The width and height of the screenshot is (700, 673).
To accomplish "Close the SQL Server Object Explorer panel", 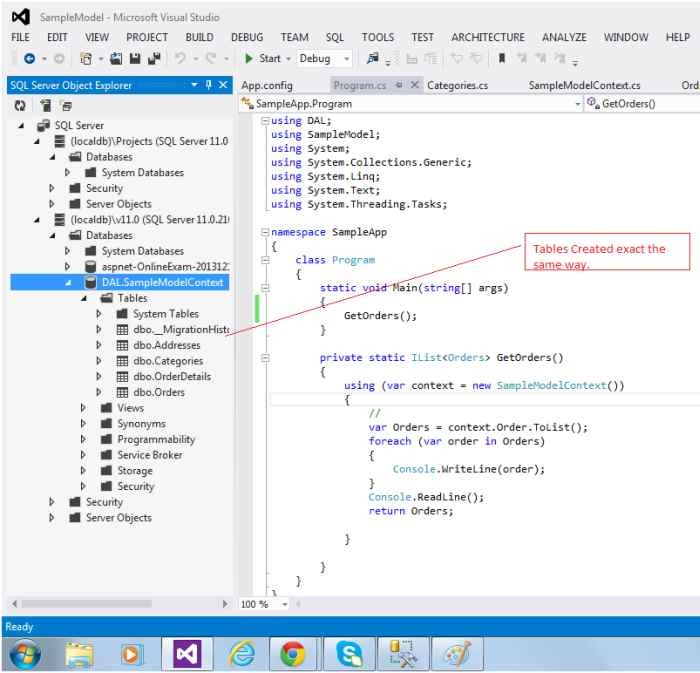I will [223, 86].
